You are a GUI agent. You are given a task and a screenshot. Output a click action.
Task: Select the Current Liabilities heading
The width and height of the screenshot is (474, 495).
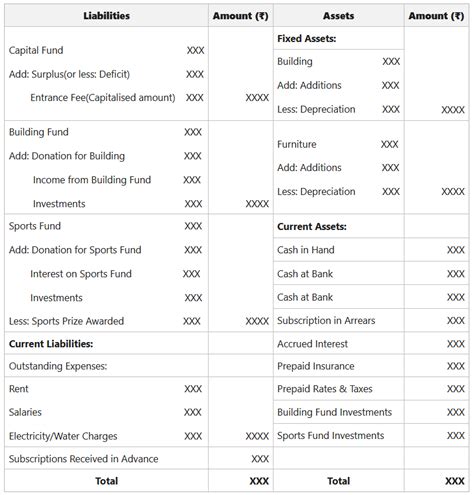coord(51,344)
